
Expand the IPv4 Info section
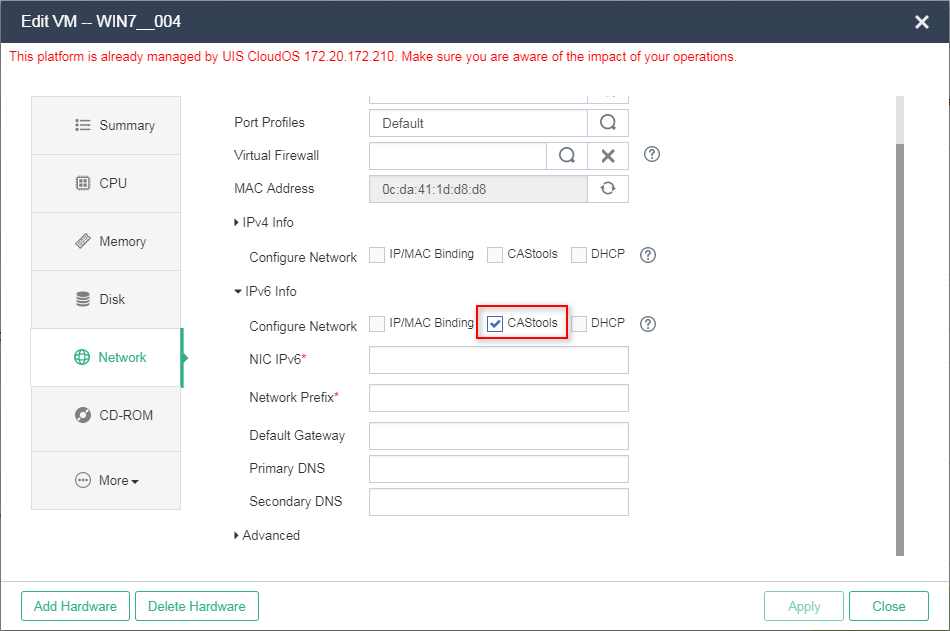click(264, 222)
